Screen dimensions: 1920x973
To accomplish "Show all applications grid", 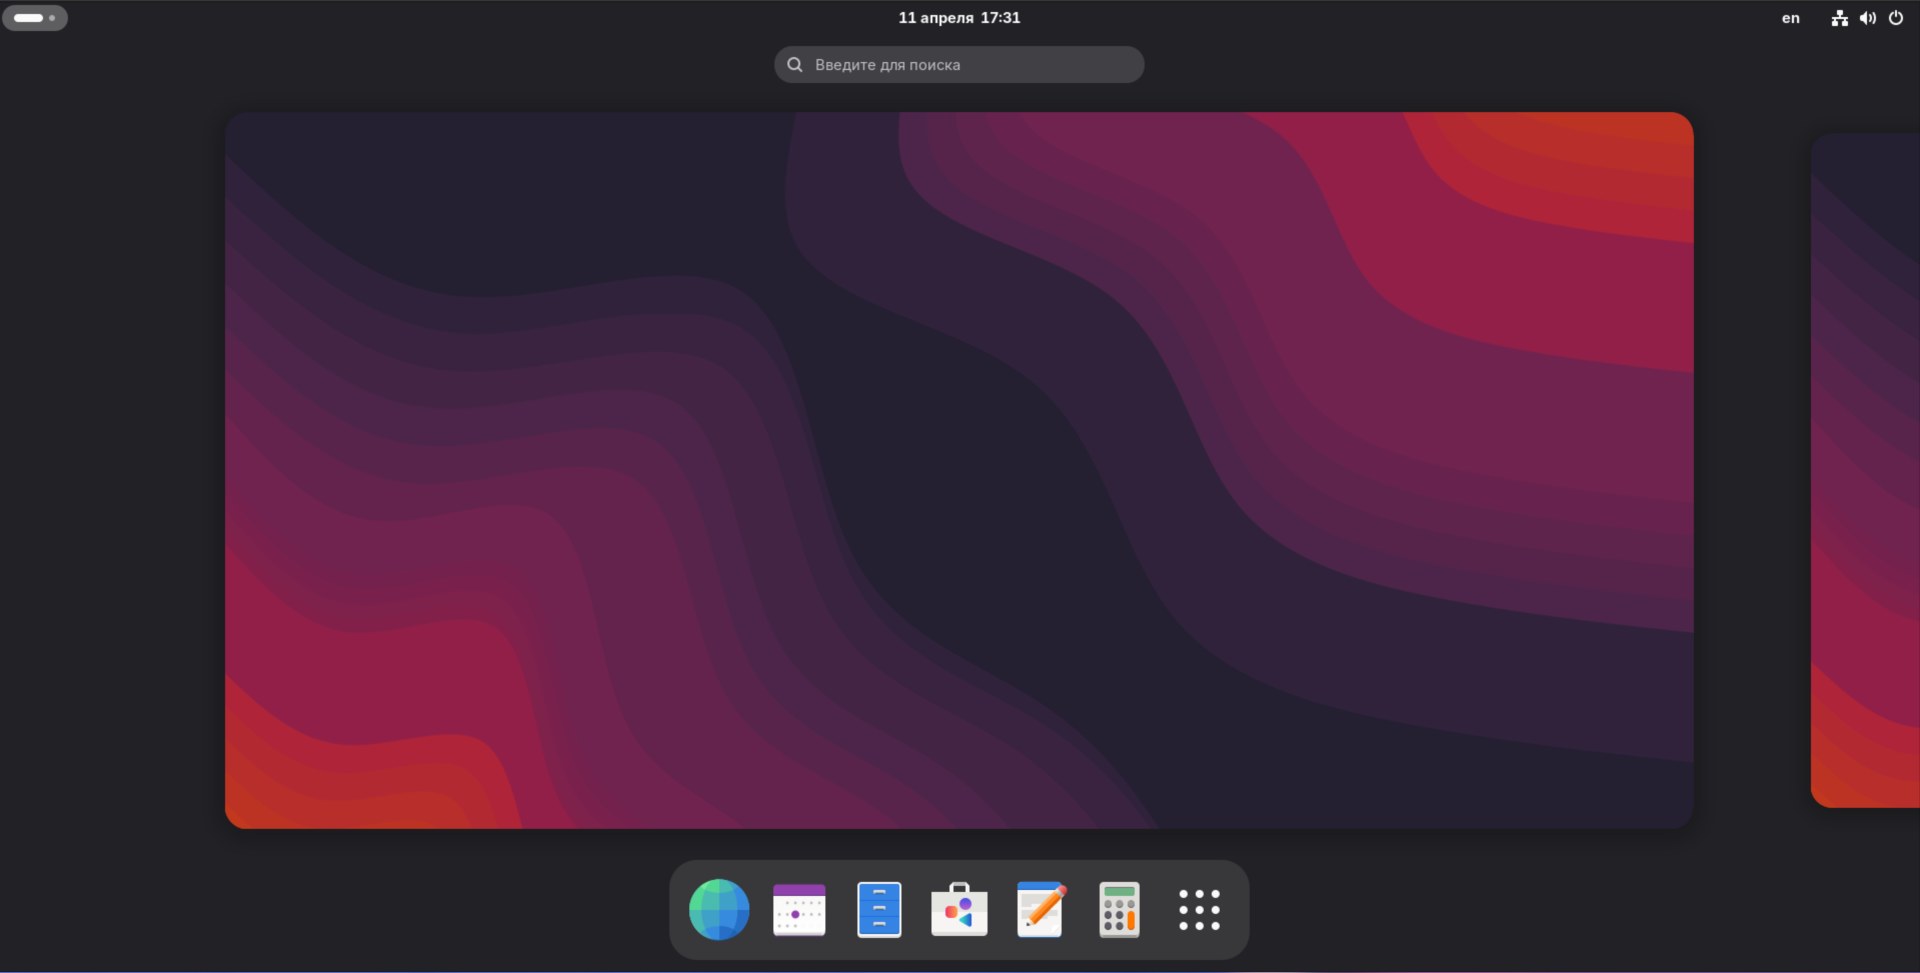I will tap(1199, 910).
